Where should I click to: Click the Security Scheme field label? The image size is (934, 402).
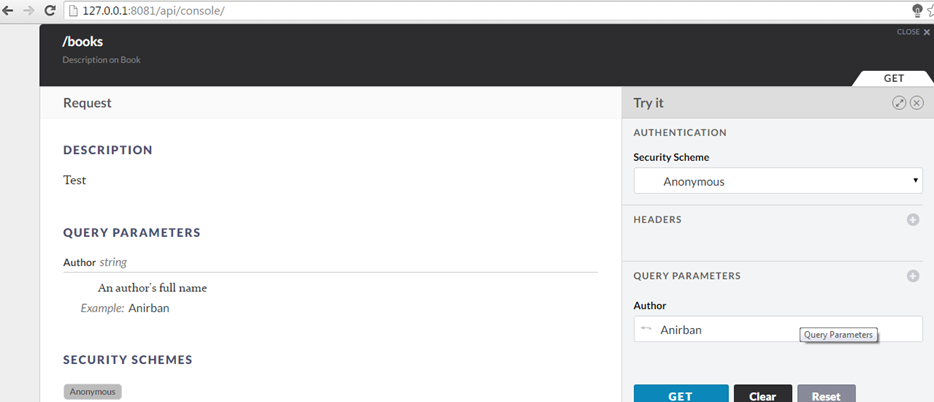coord(671,158)
